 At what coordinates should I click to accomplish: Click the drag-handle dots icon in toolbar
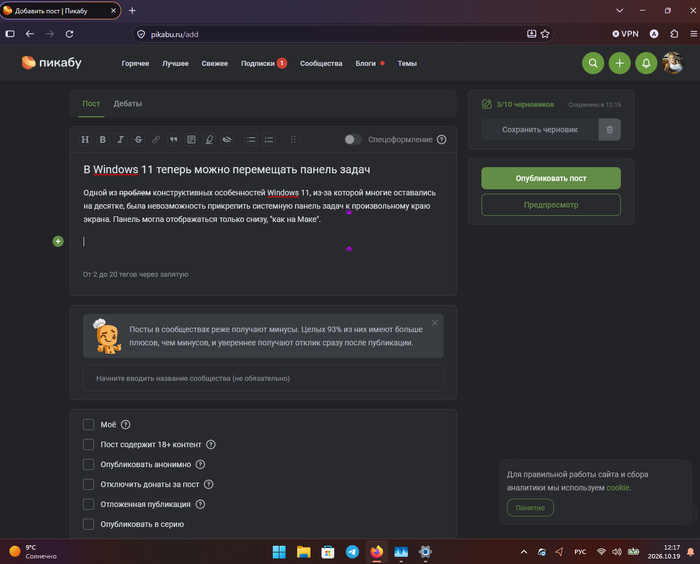tap(293, 140)
